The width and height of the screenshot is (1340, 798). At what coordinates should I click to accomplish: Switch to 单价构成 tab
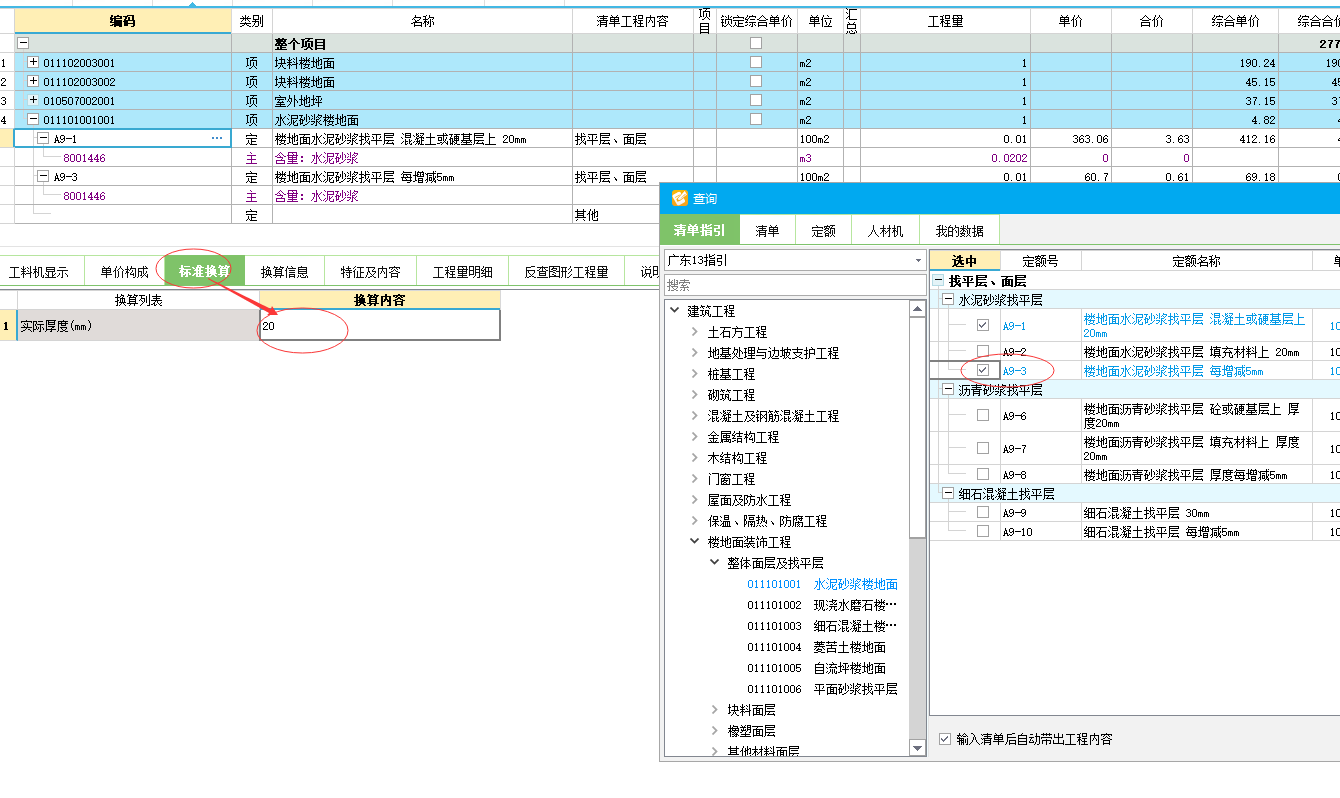(124, 272)
